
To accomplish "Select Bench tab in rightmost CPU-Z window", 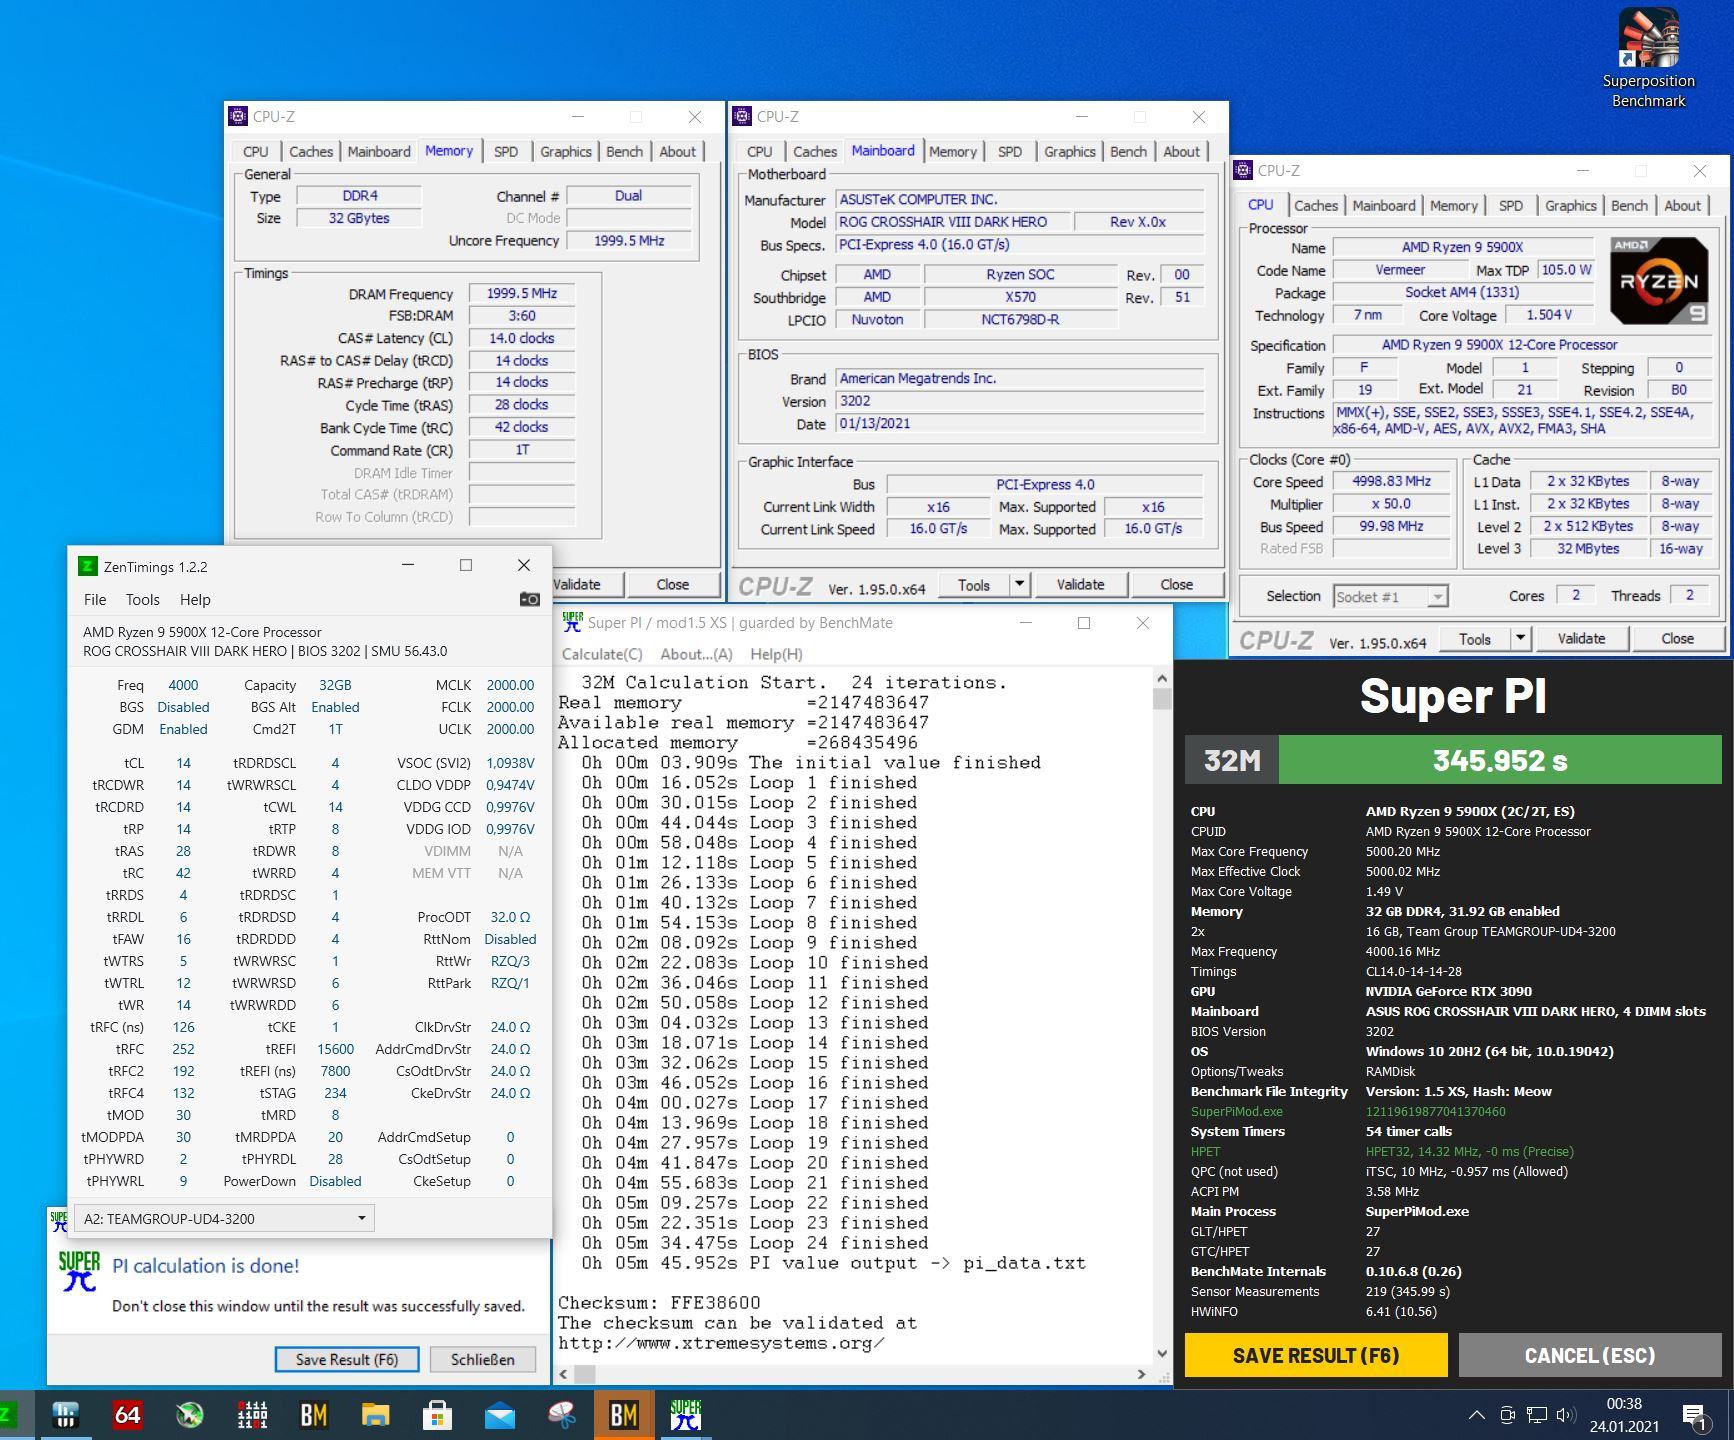I will 1629,205.
